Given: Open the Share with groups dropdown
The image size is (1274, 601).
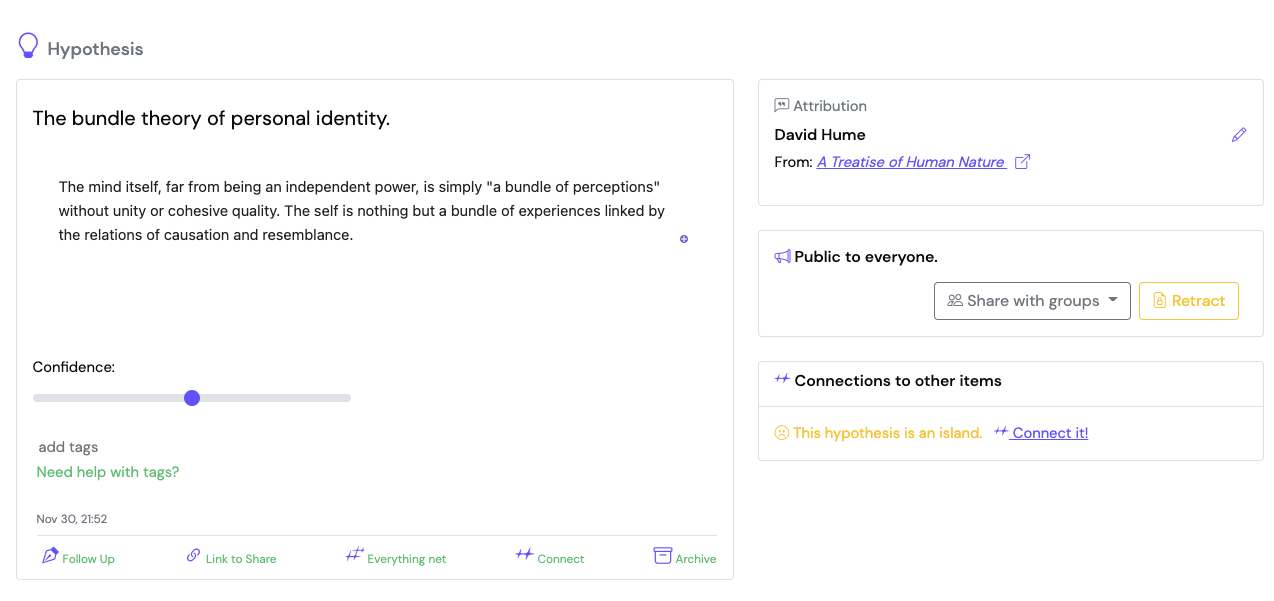Looking at the screenshot, I should click(x=1032, y=301).
